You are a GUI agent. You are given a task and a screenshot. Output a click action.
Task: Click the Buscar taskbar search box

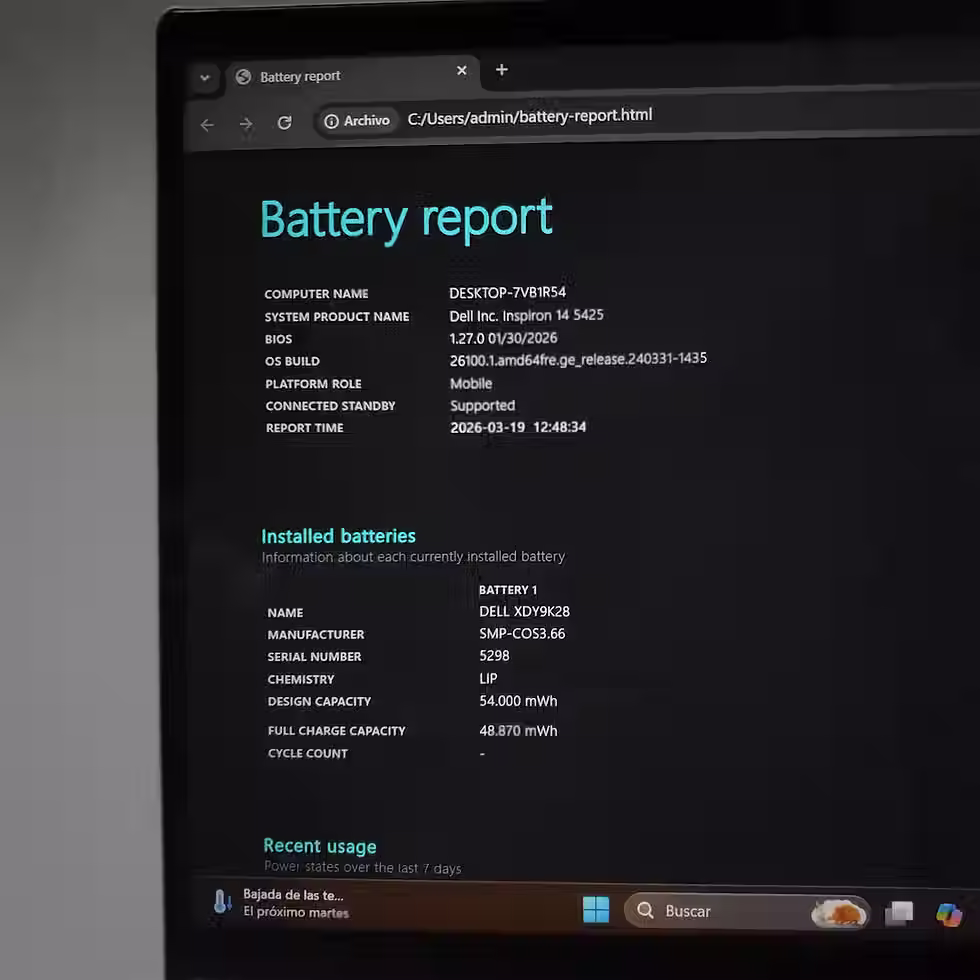747,912
